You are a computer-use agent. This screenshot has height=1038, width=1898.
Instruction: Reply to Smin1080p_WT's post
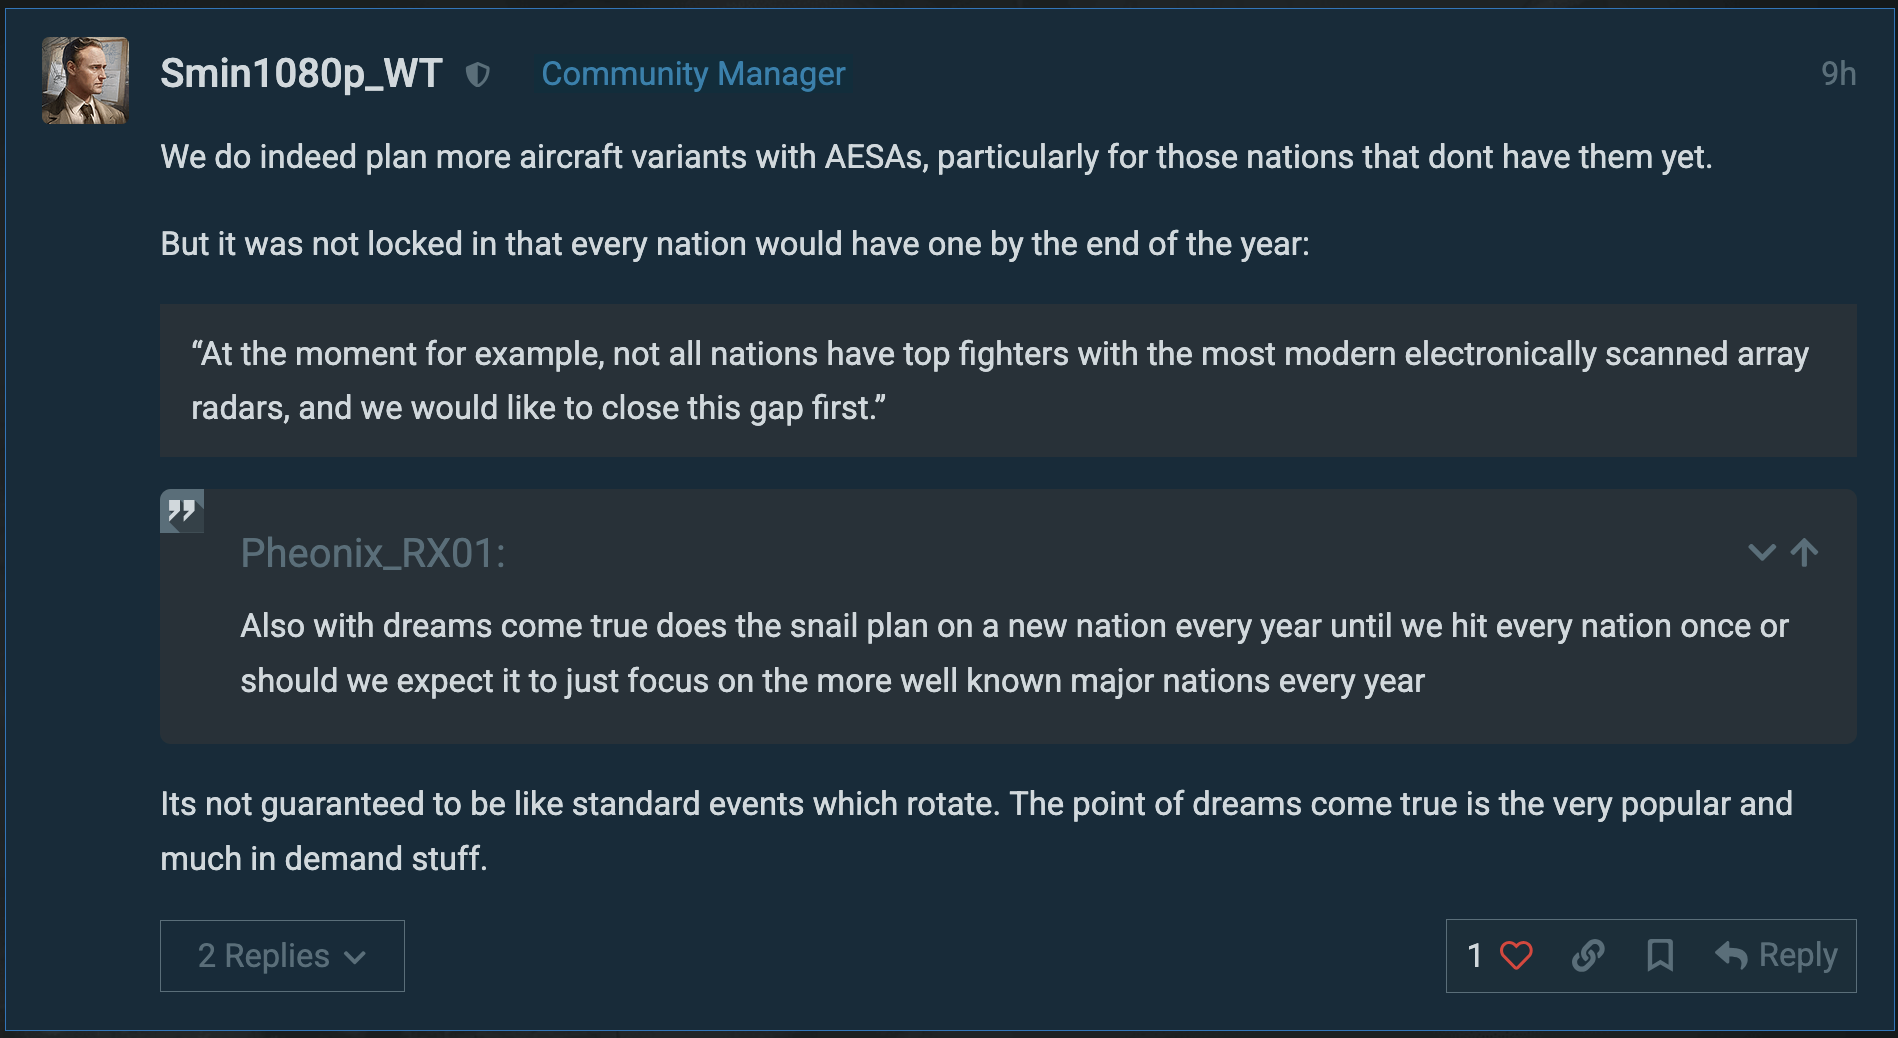[x=1777, y=956]
